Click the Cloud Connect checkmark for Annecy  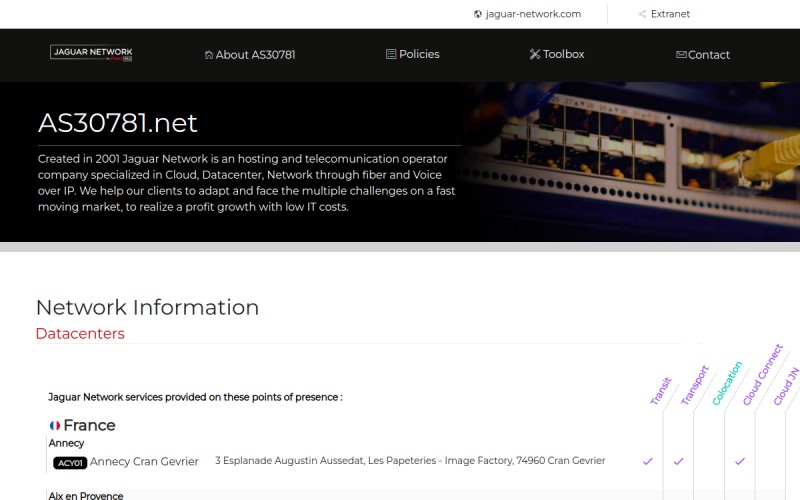click(740, 461)
